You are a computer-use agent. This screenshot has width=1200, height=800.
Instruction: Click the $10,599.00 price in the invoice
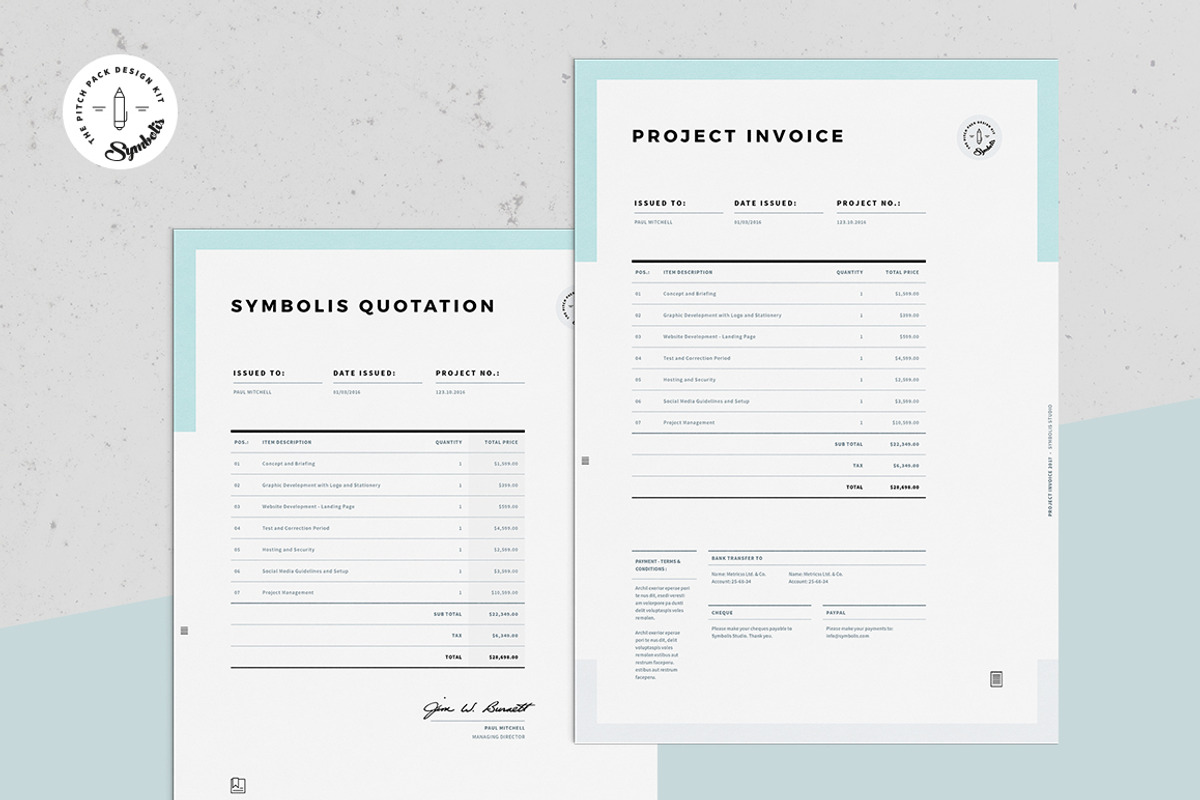pyautogui.click(x=906, y=422)
